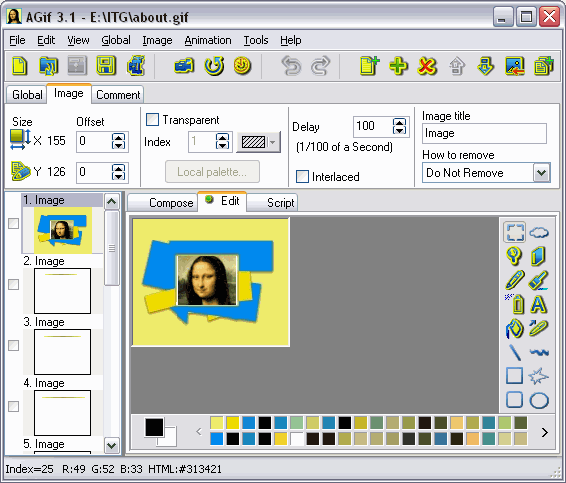The height and width of the screenshot is (483, 566).
Task: Select the straight Line drawing tool
Action: [x=515, y=352]
